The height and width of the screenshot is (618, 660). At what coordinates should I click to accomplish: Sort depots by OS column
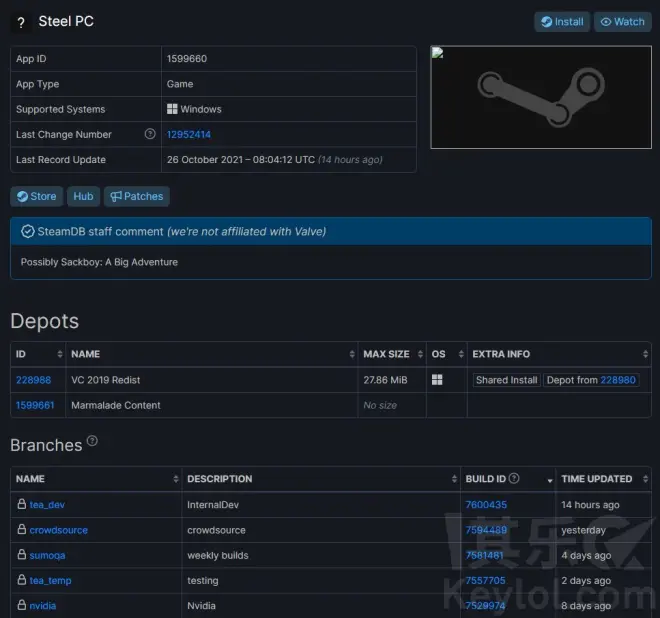447,354
